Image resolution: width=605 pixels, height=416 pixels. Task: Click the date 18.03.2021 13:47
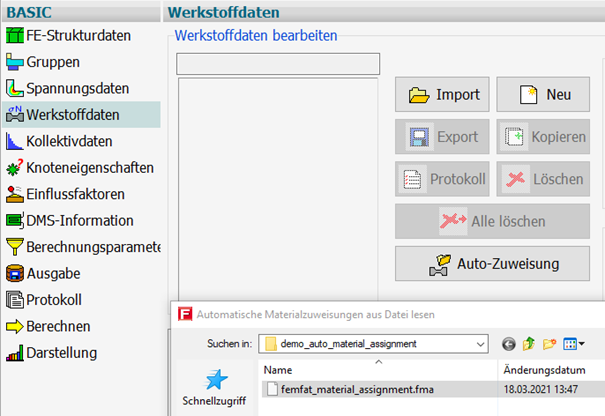(x=541, y=389)
